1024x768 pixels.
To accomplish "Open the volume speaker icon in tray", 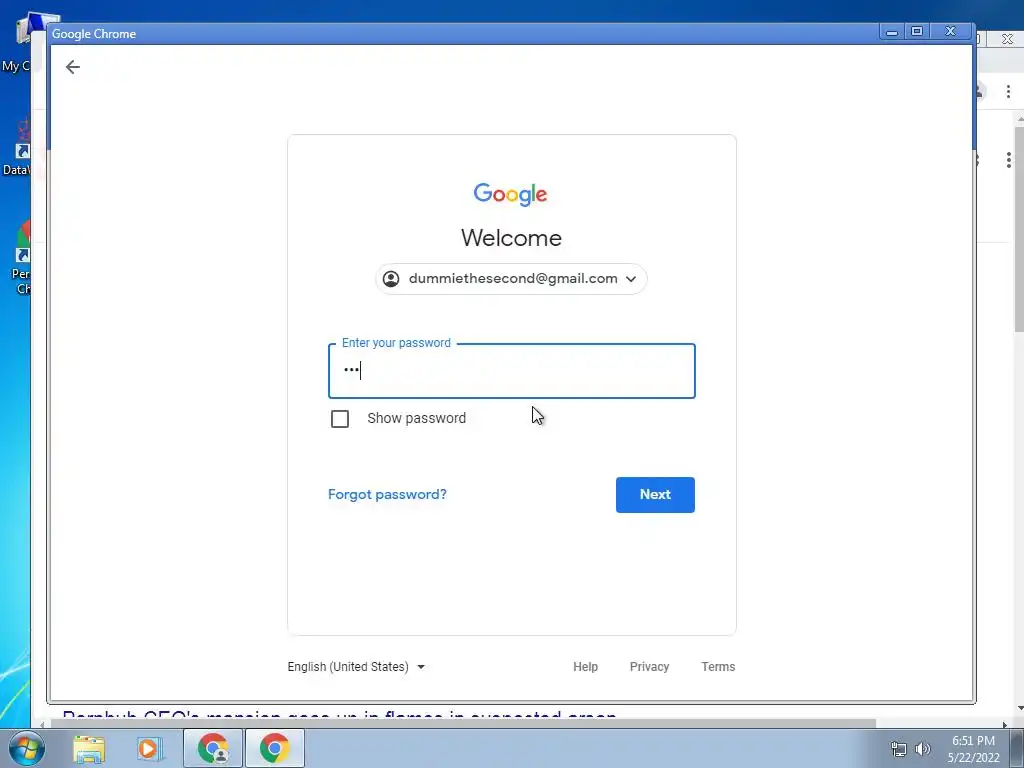I will (x=923, y=749).
